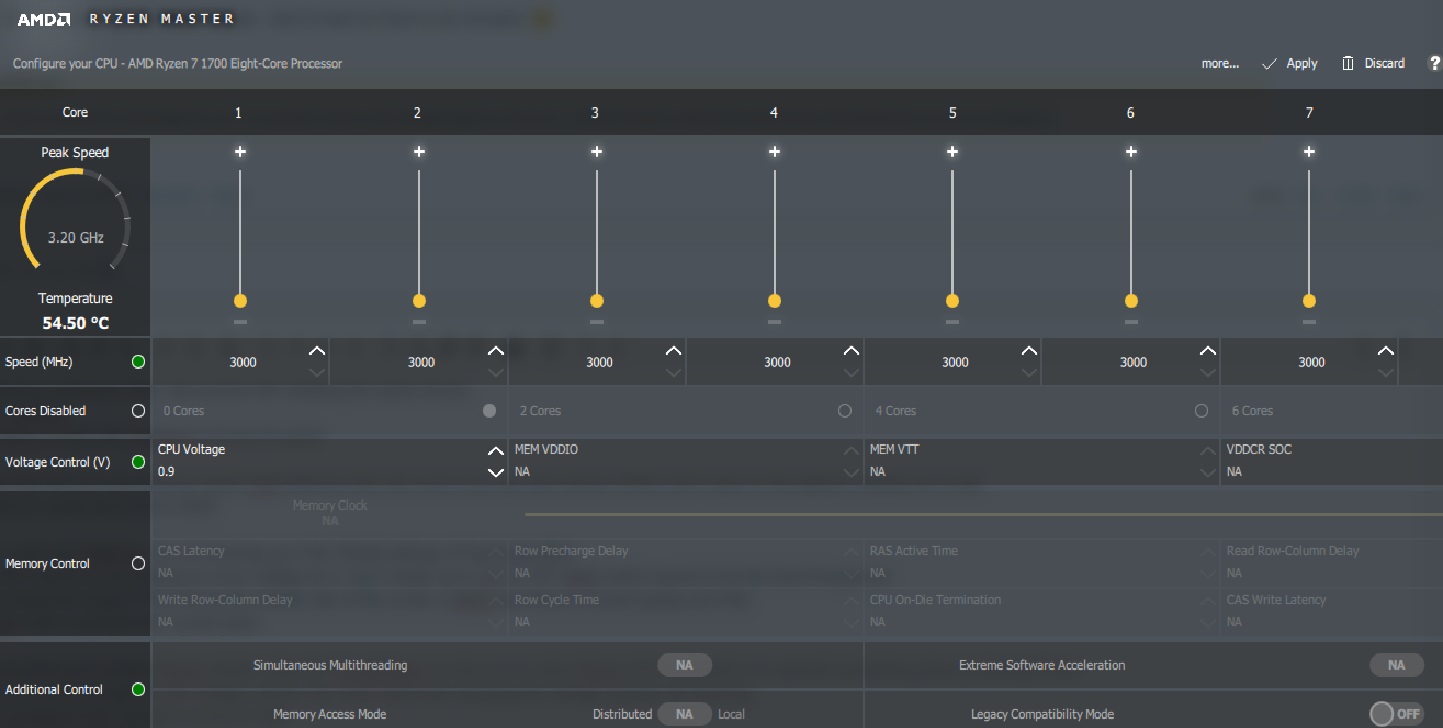Toggle the Memory Control indicator

(138, 563)
